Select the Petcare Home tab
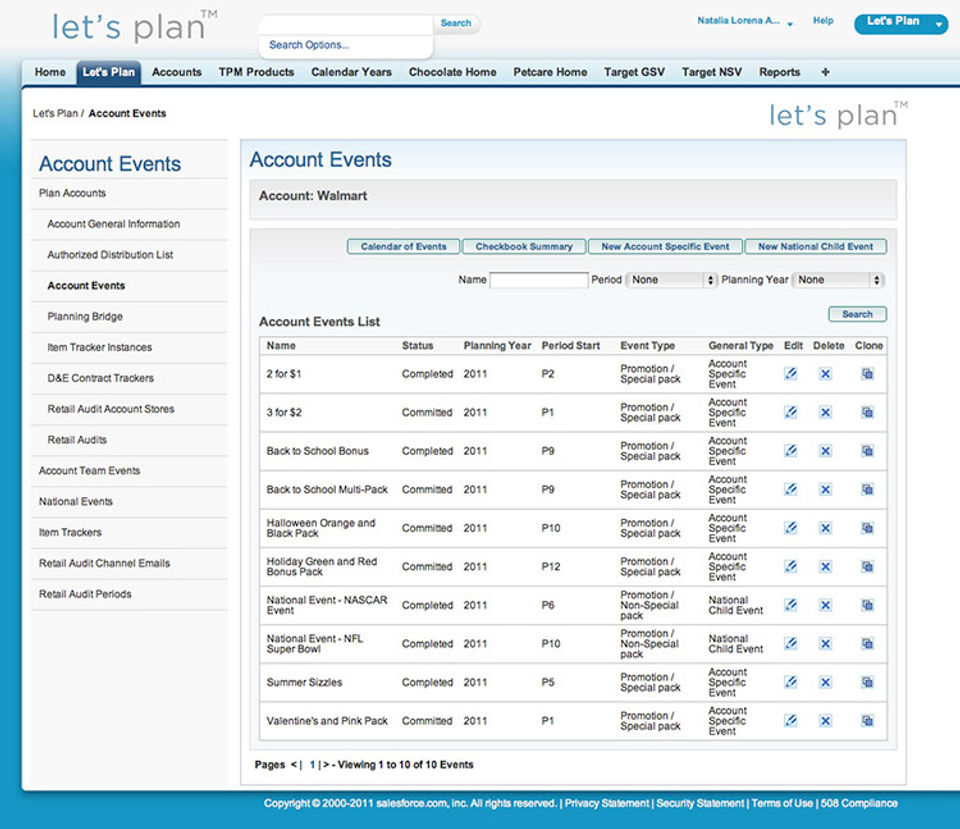The height and width of the screenshot is (829, 960). pos(550,72)
